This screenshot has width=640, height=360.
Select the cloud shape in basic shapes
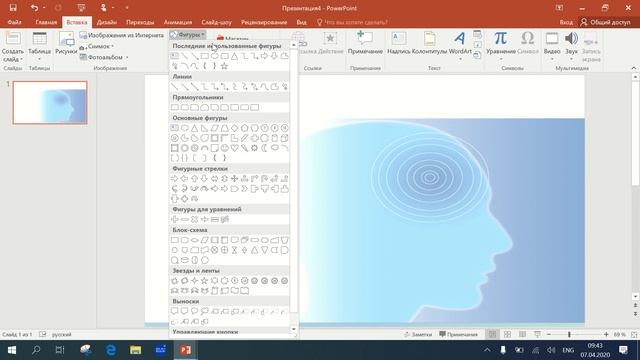275,148
